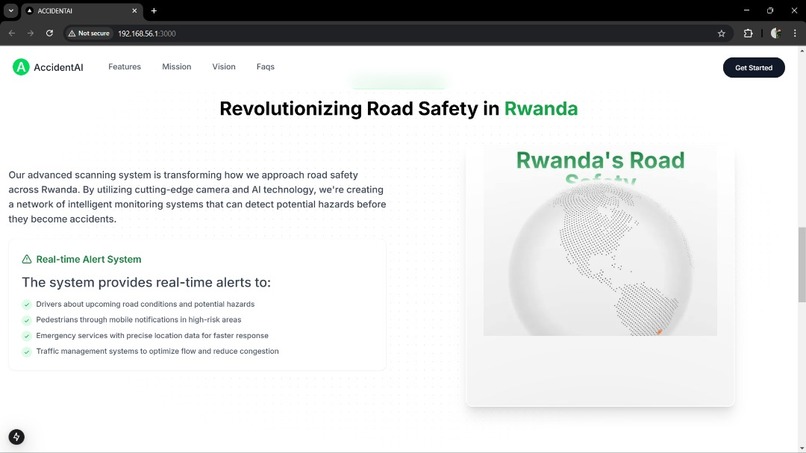The height and width of the screenshot is (453, 806).
Task: Restore down the Chrome window
Action: coord(770,11)
